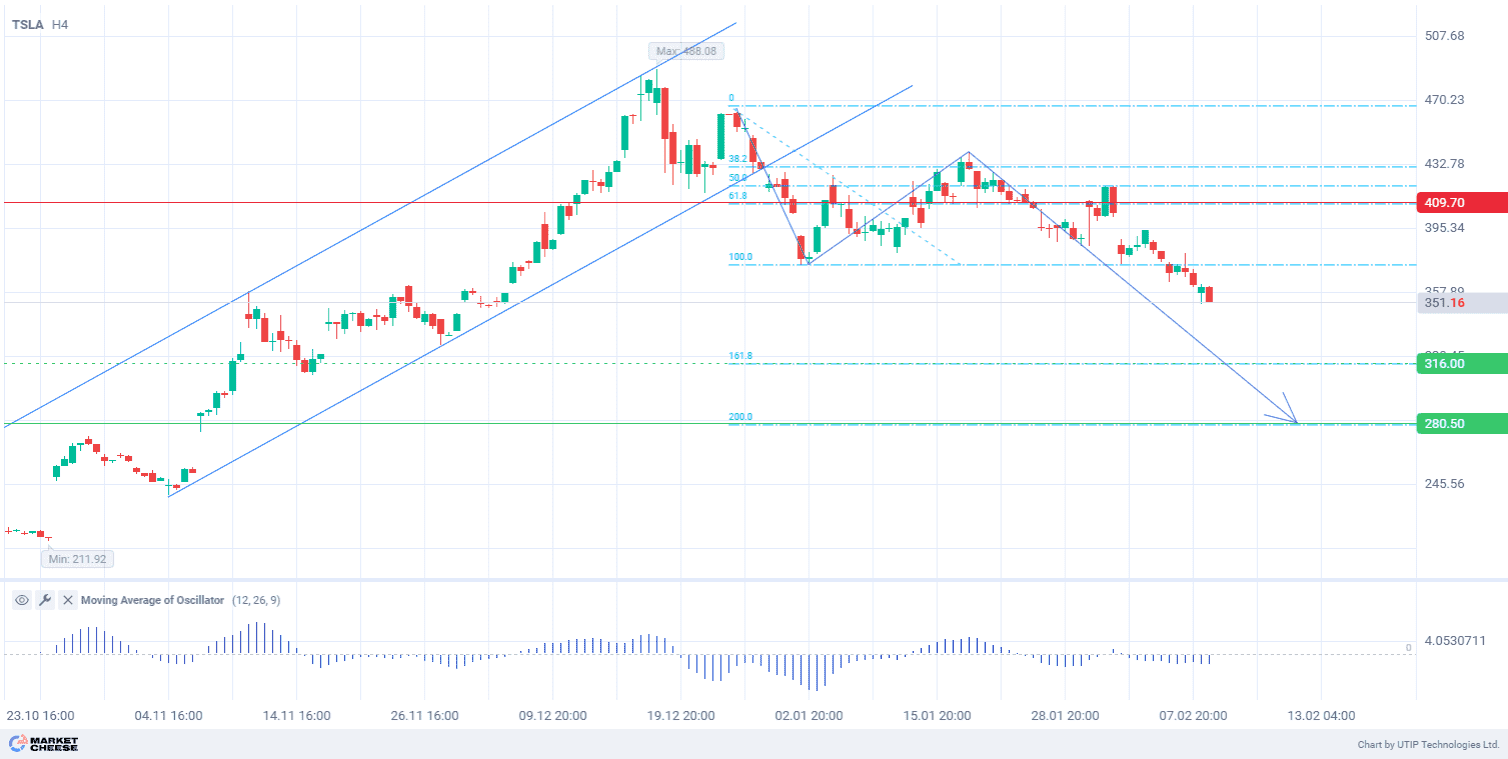1508x759 pixels.
Task: Click the 26.11 16:00 date label
Action: click(424, 716)
